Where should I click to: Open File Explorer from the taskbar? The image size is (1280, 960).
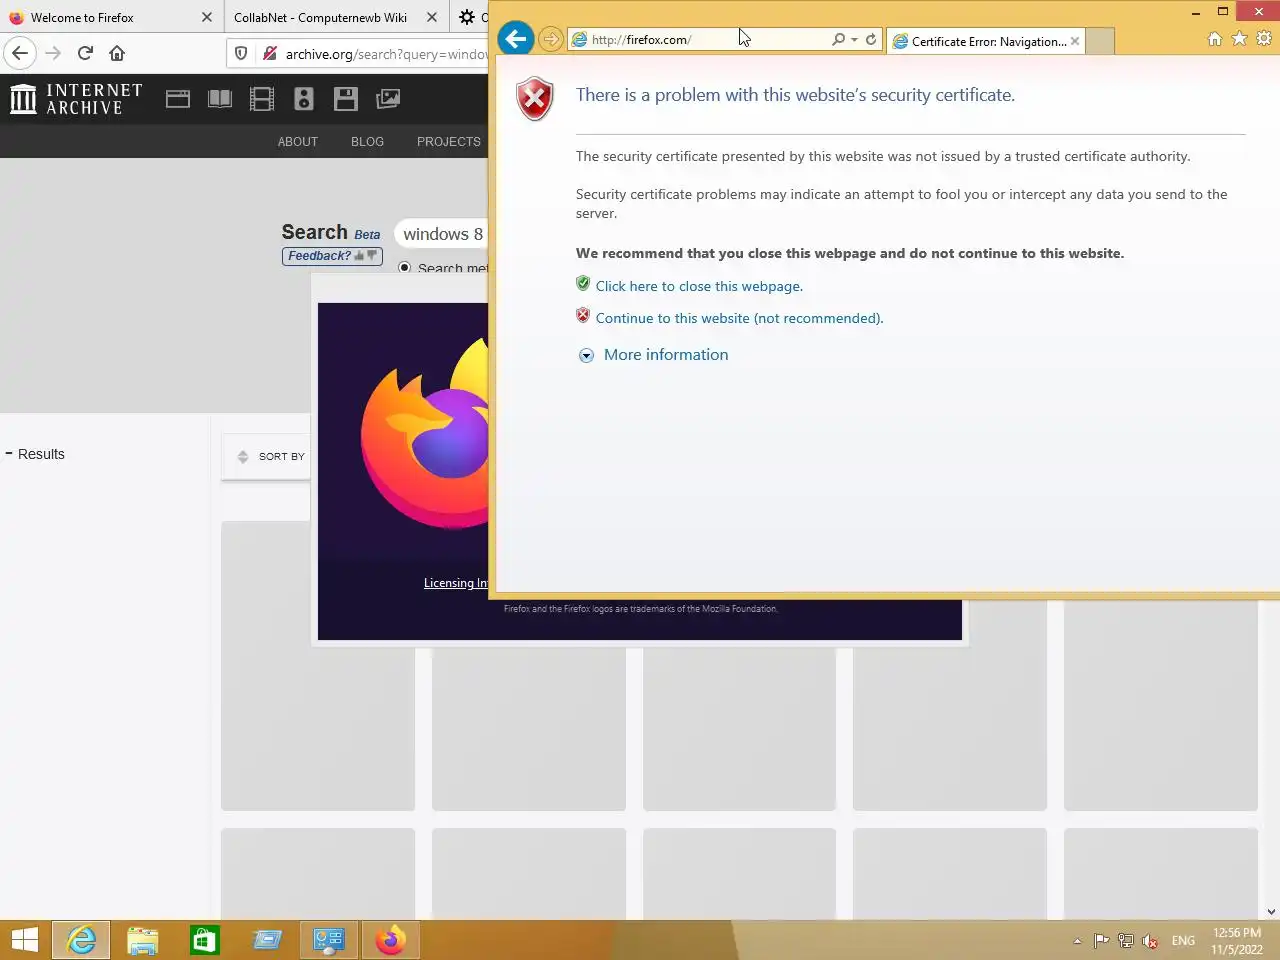pyautogui.click(x=143, y=940)
